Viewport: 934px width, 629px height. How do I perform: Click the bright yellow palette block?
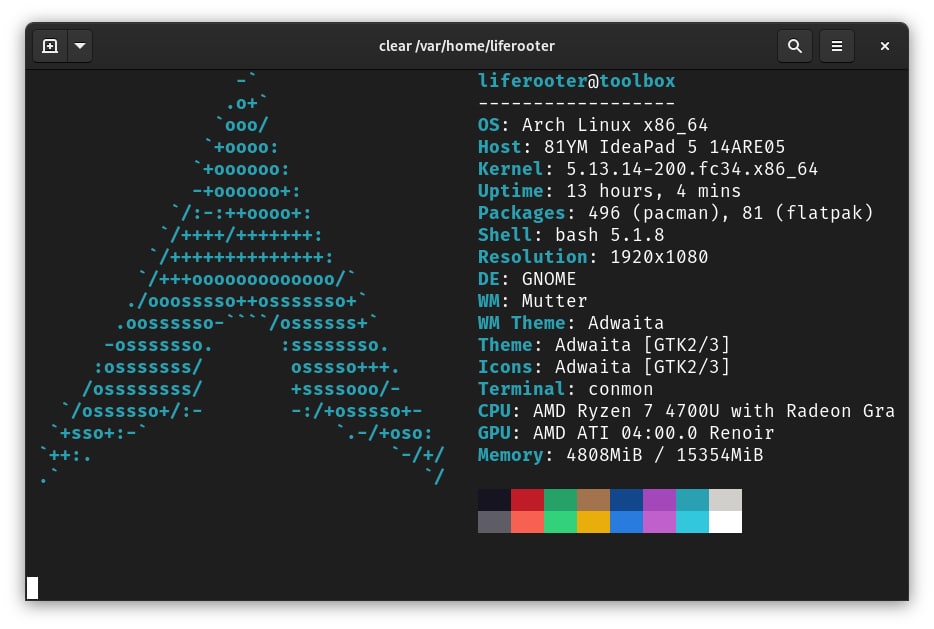tap(593, 522)
